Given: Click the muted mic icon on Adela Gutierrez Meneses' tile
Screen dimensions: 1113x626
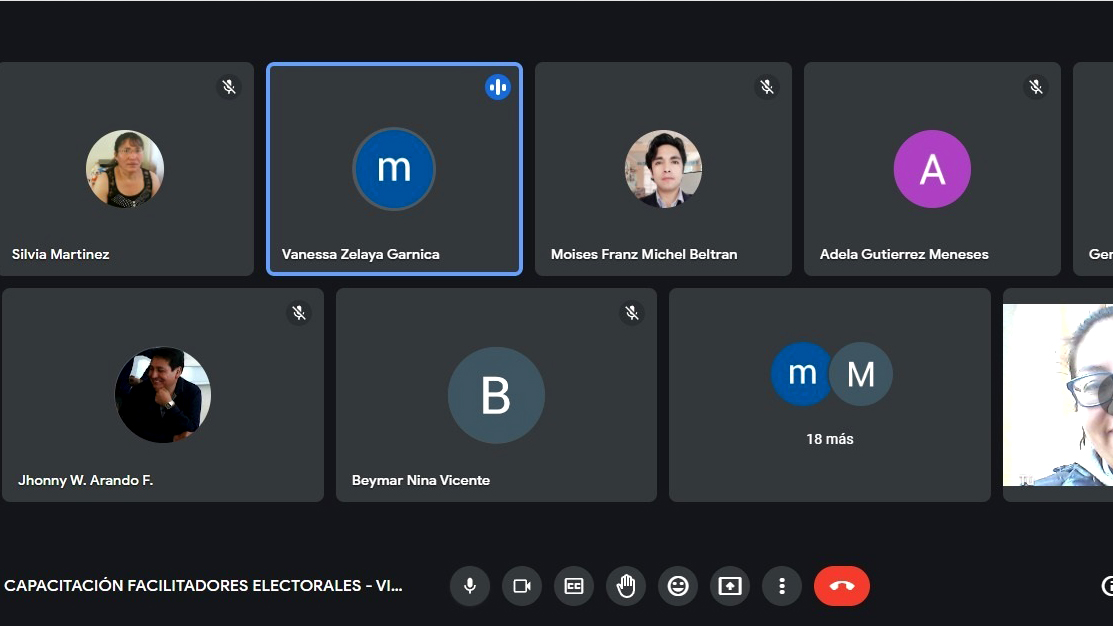Looking at the screenshot, I should [x=1035, y=87].
